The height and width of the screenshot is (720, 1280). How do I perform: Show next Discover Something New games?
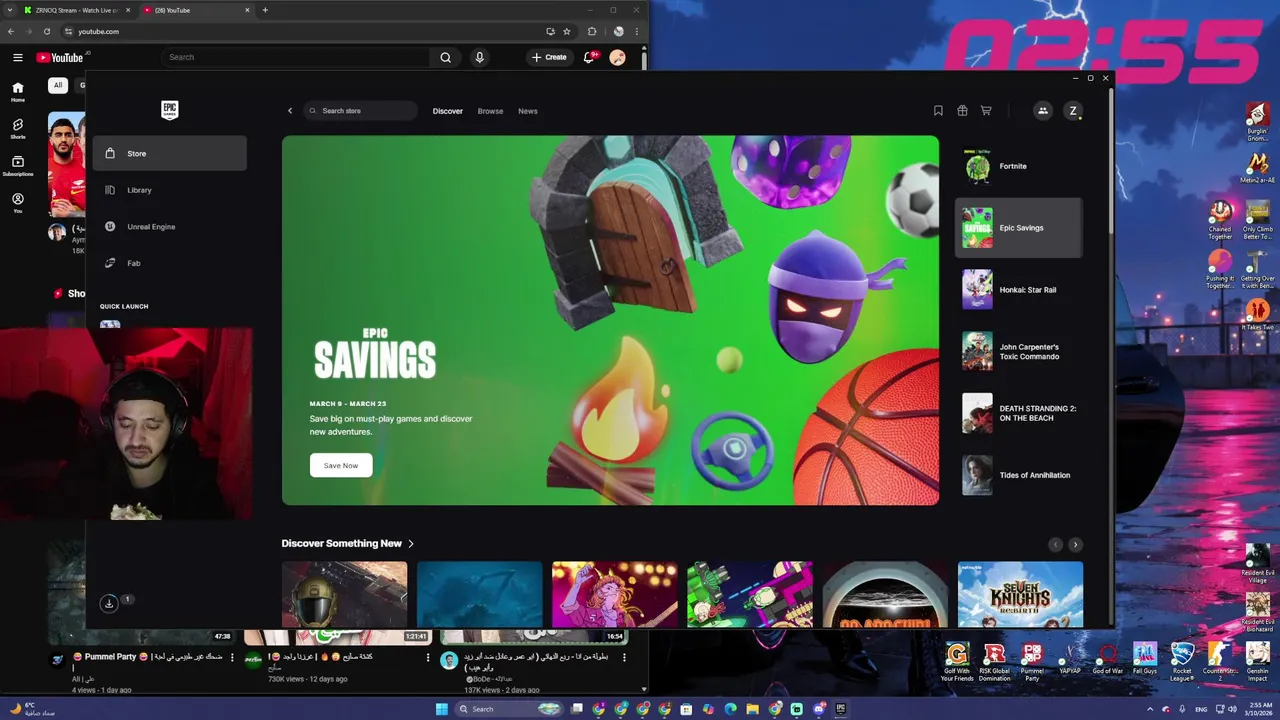pos(1075,545)
